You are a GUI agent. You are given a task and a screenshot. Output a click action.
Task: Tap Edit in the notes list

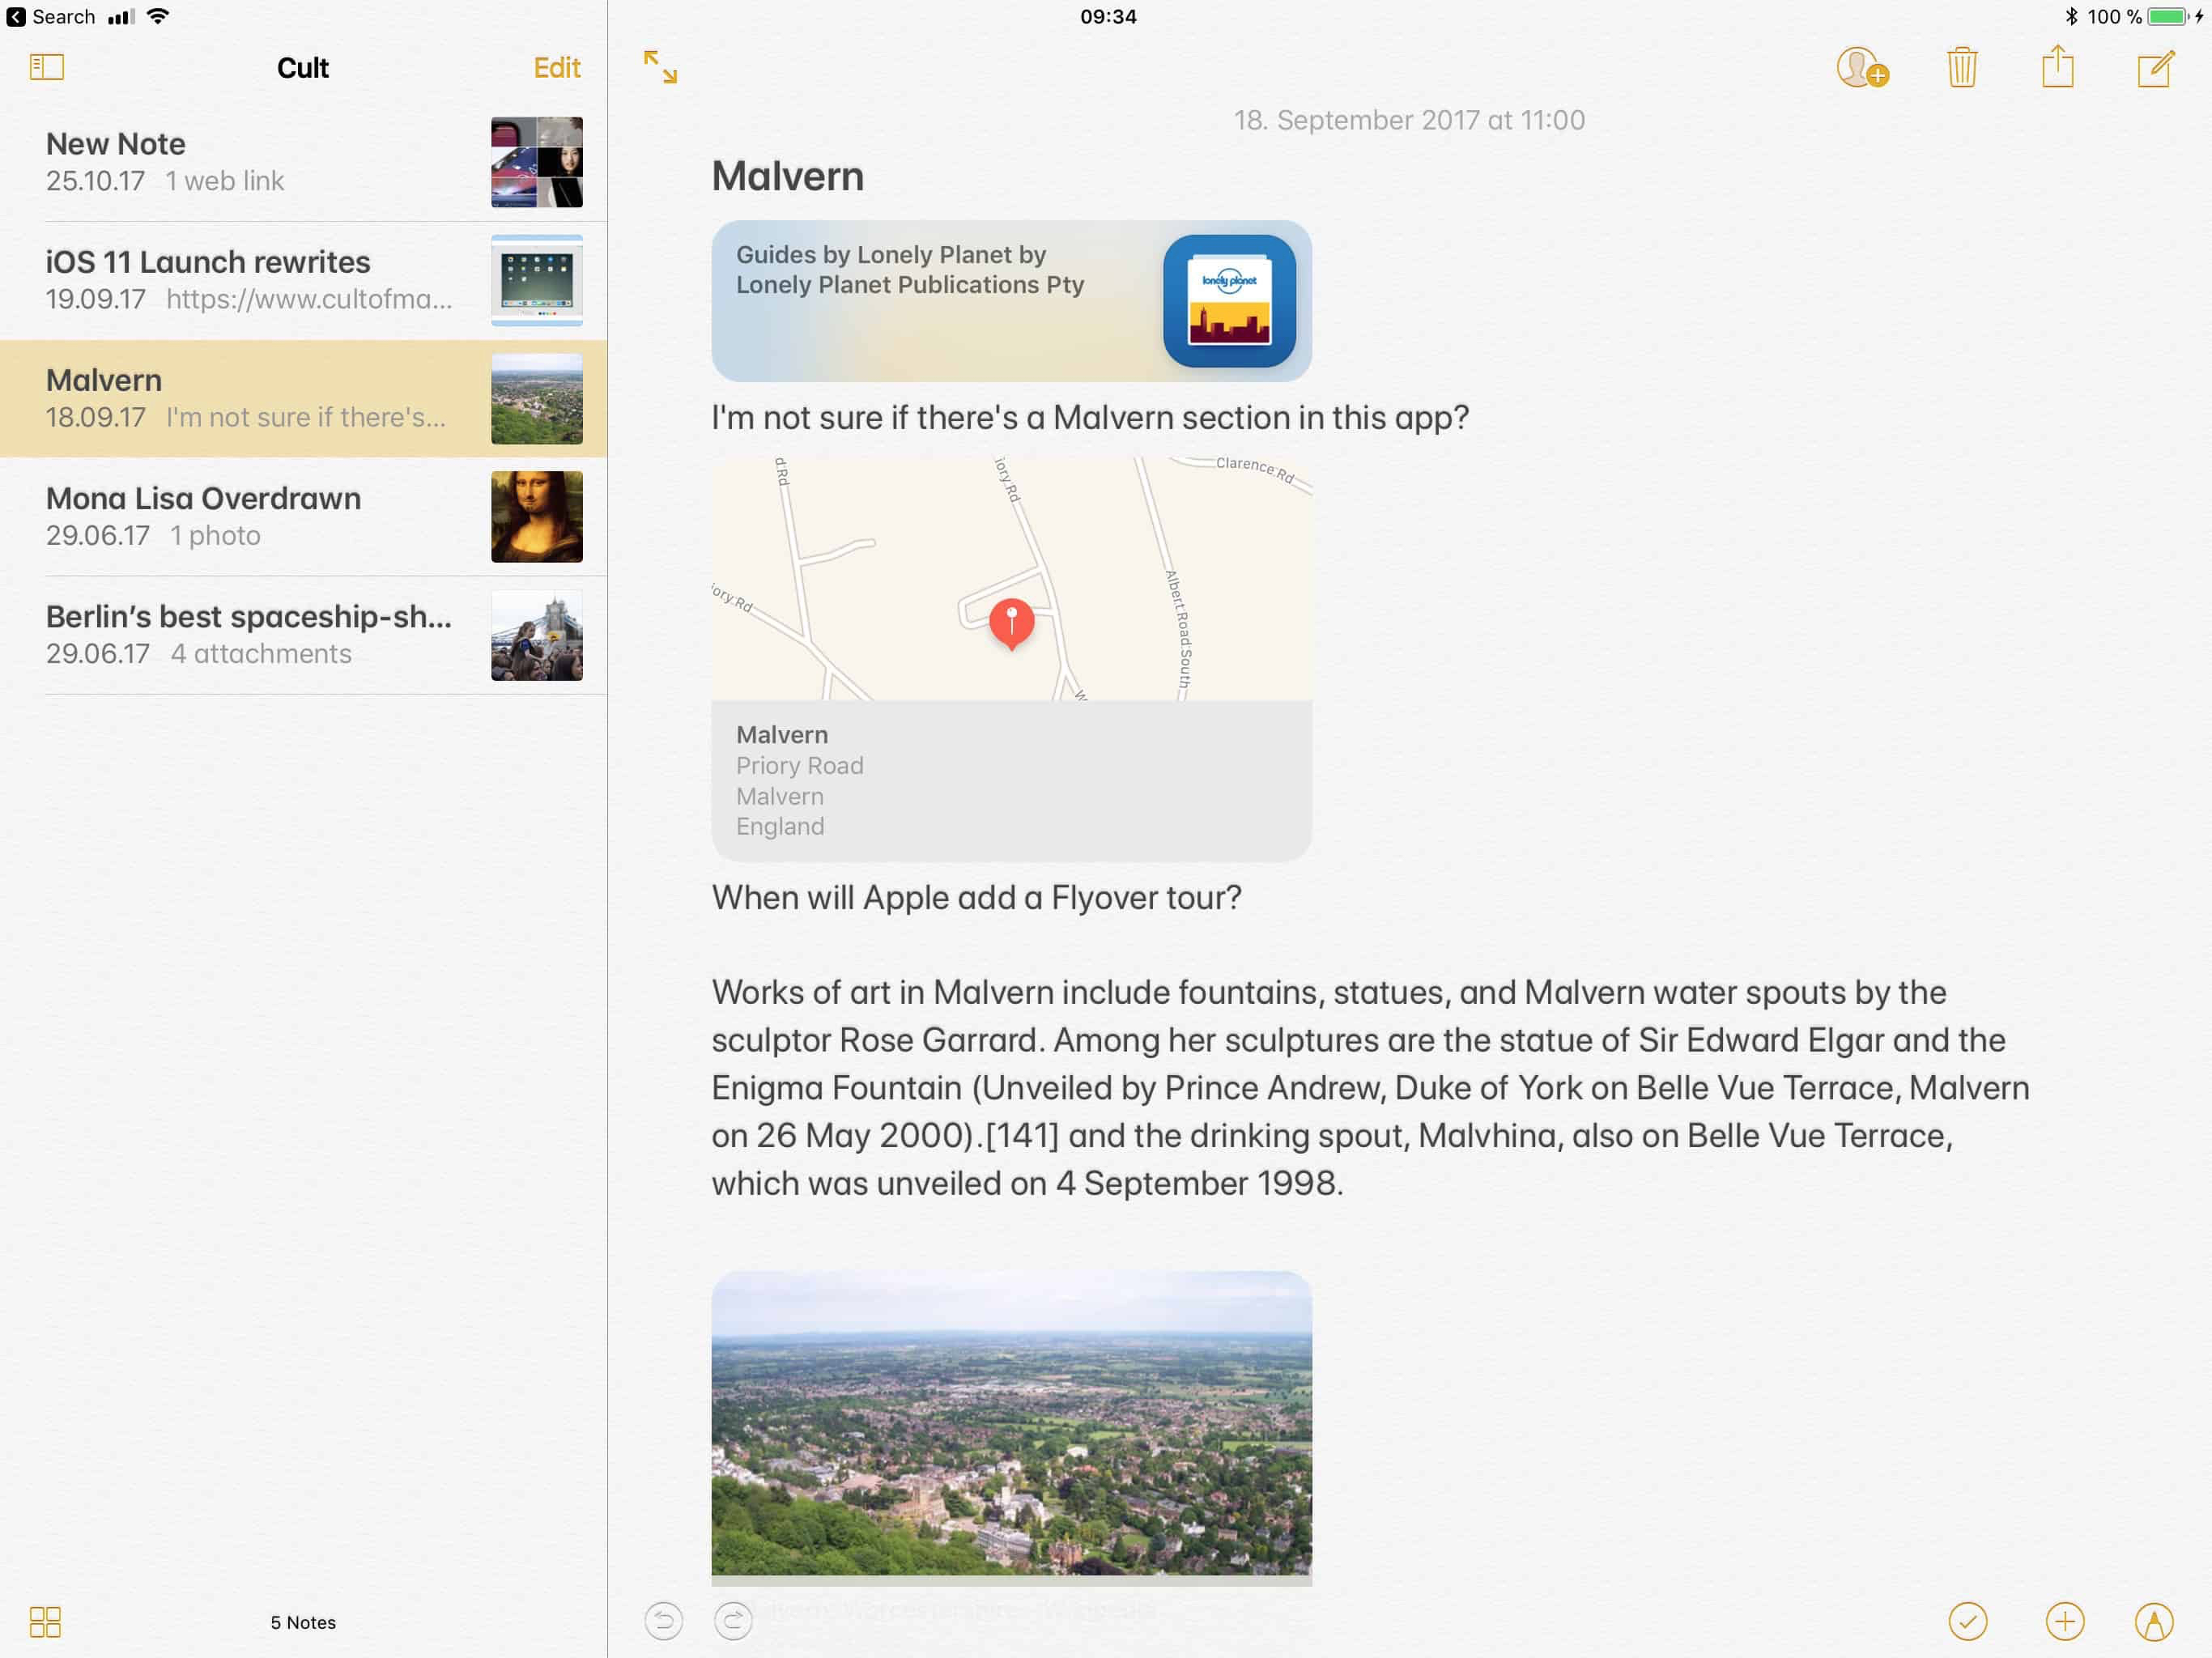pos(556,67)
